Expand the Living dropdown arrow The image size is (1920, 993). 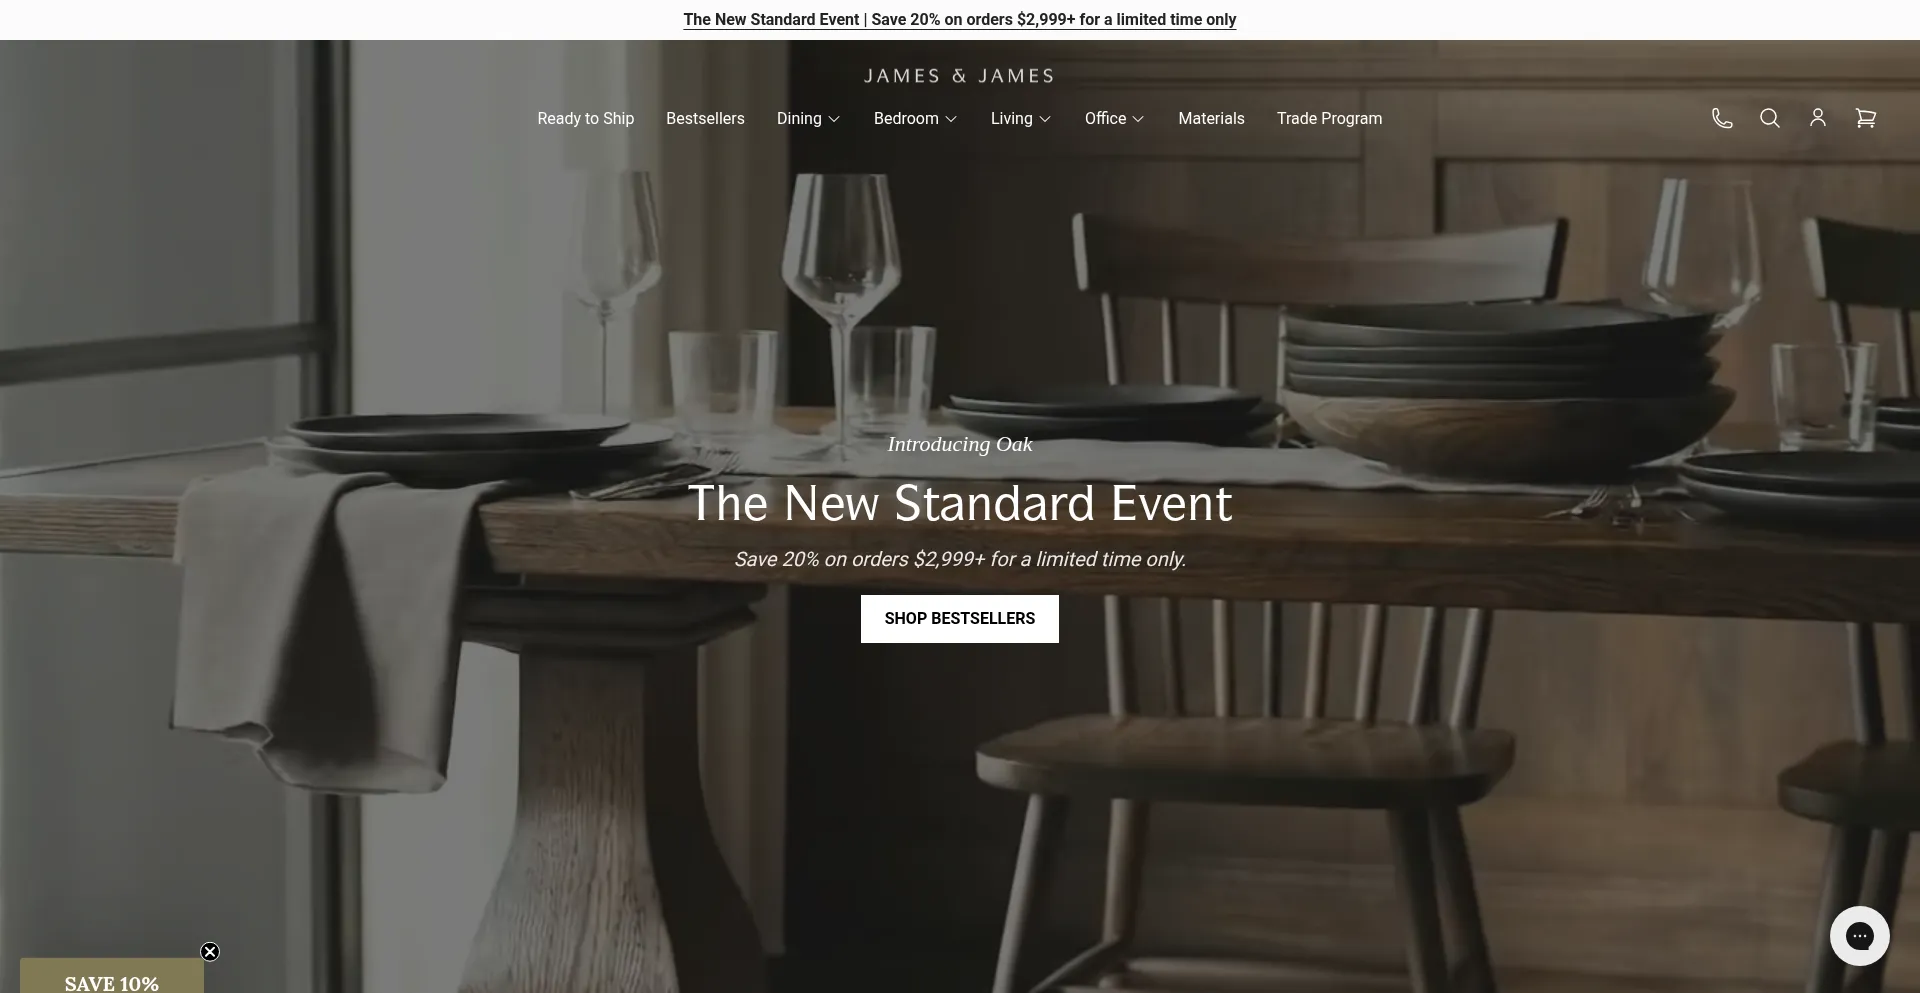point(1045,119)
